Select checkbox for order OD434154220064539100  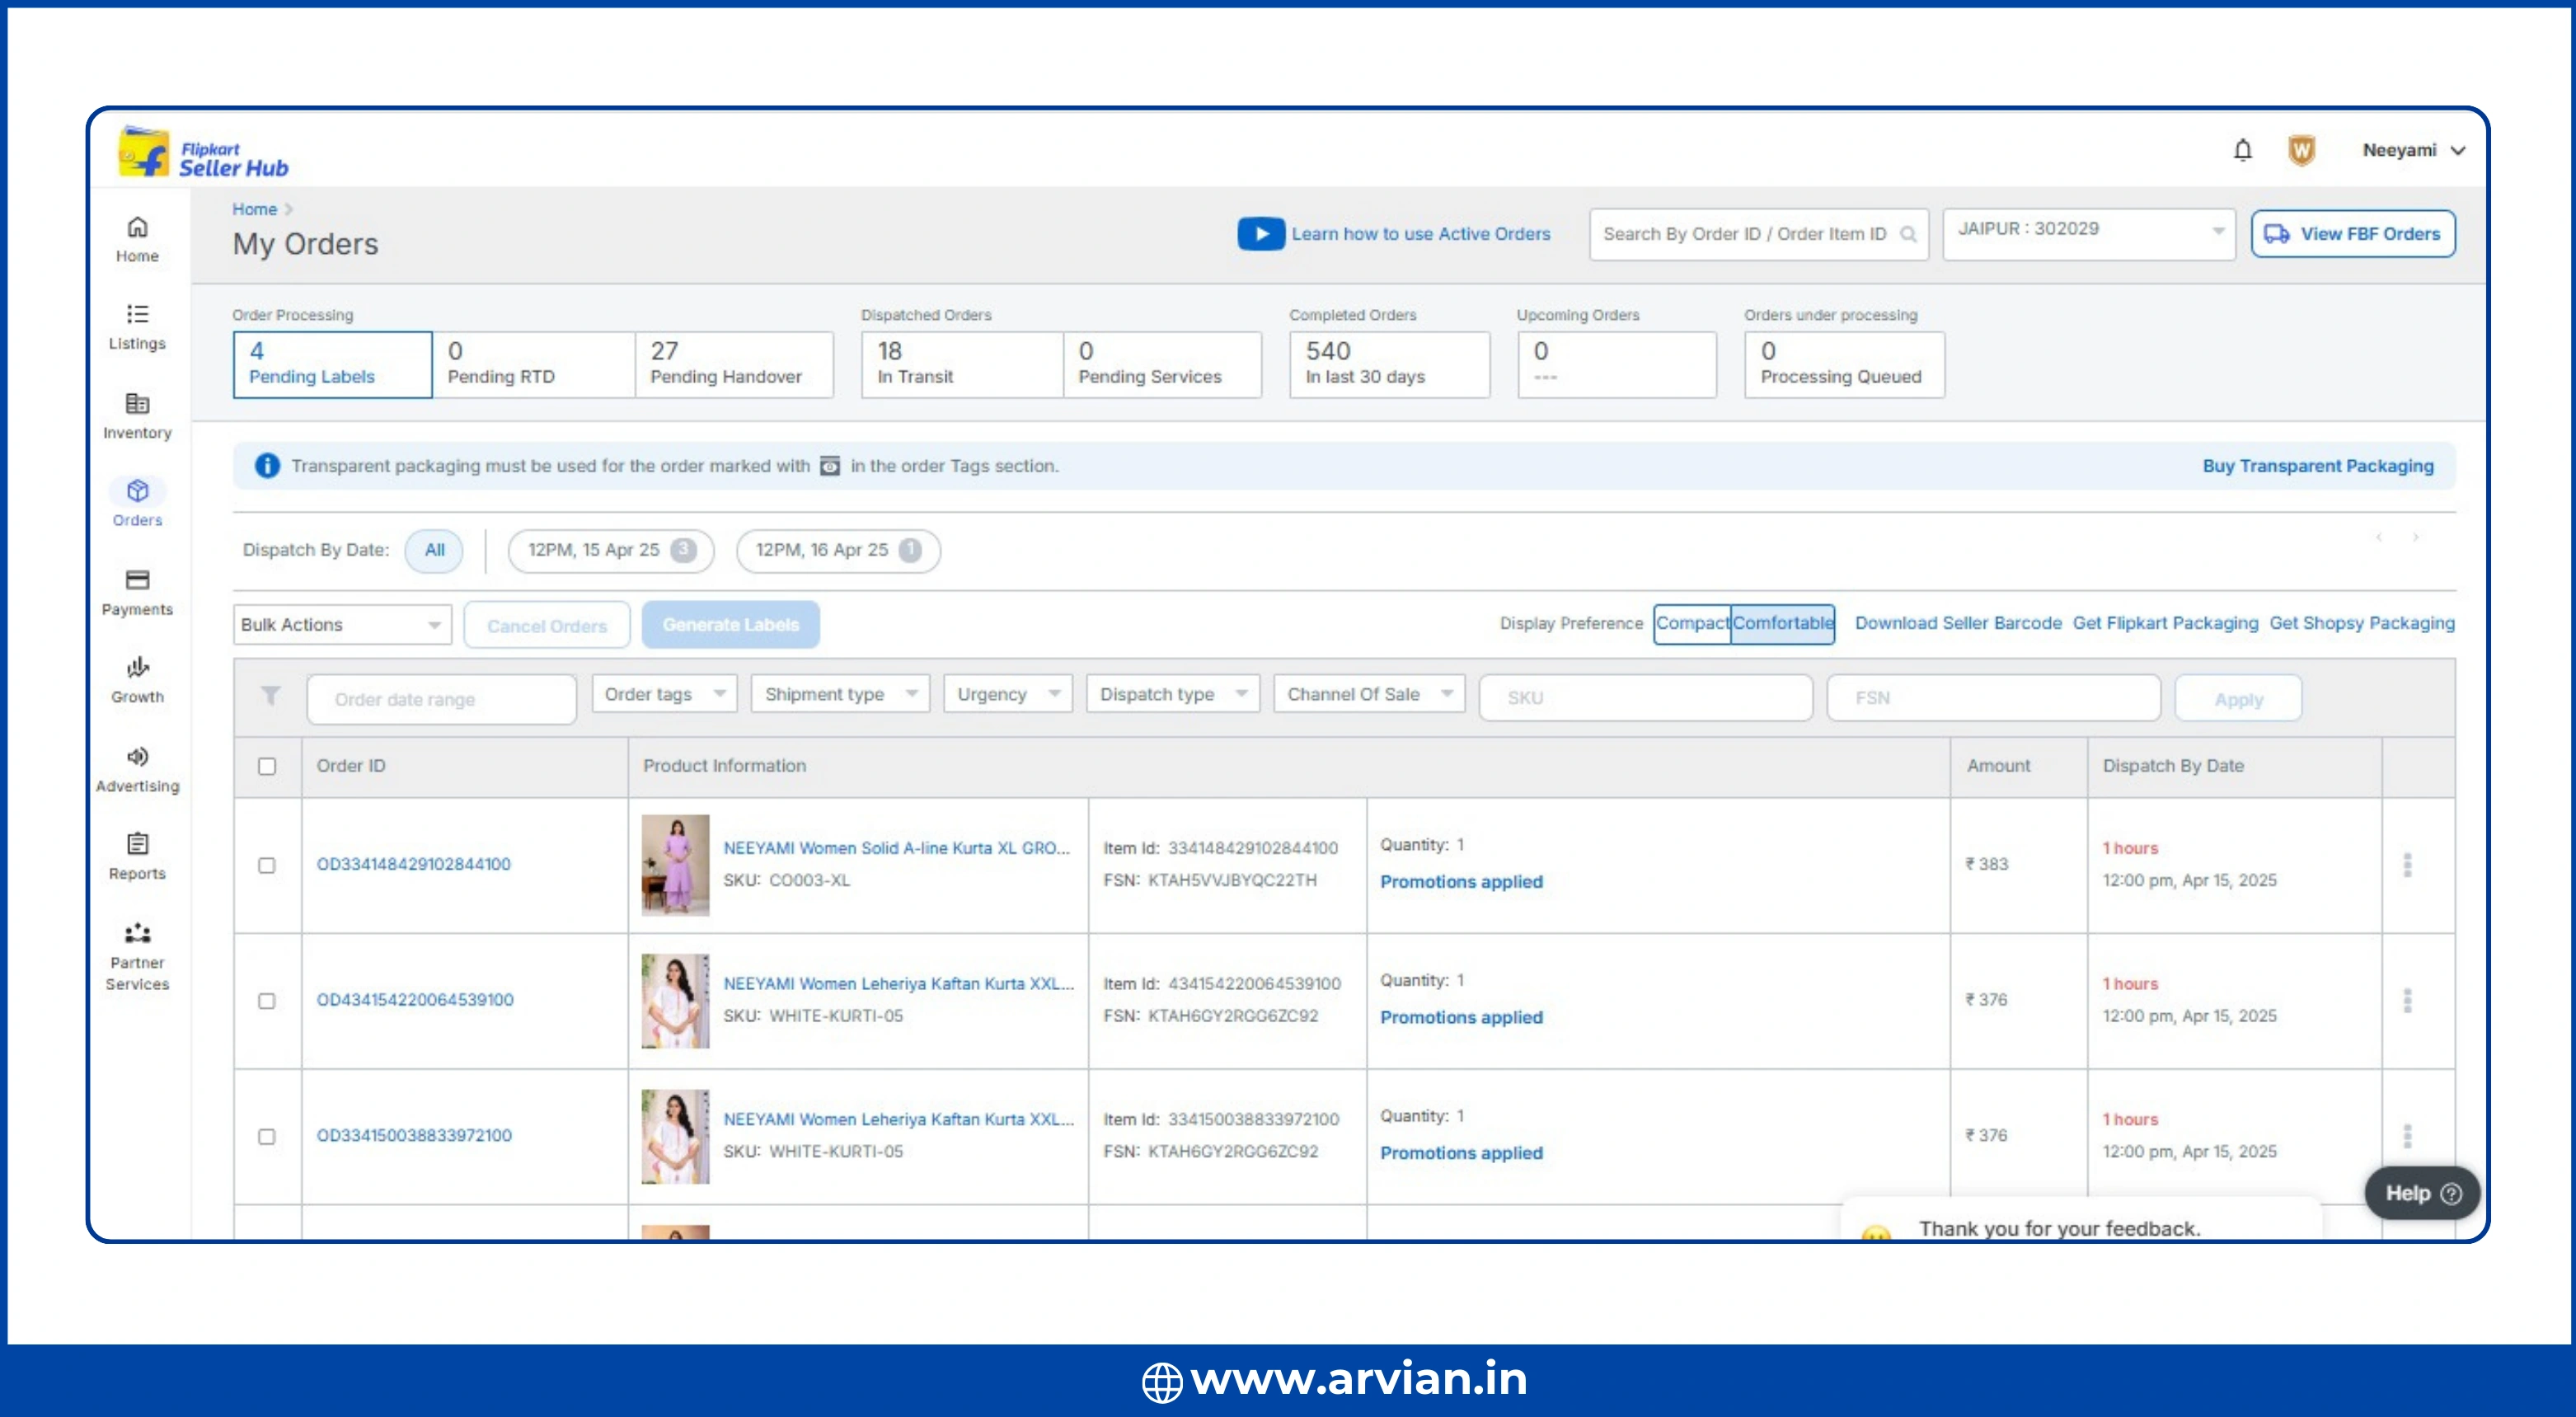click(267, 1001)
